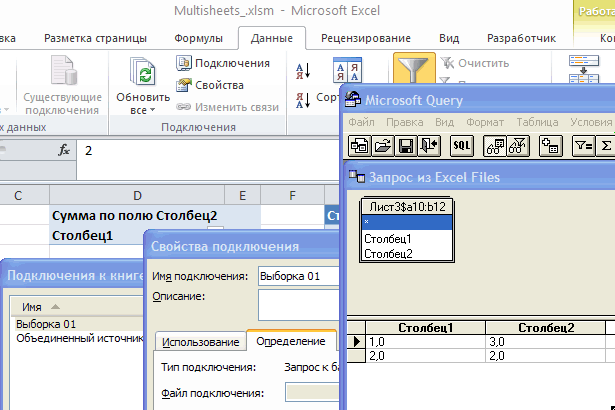Screen dimensions: 615x410
Task: Open the Свойства properties ribbon button
Action: [x=210, y=85]
